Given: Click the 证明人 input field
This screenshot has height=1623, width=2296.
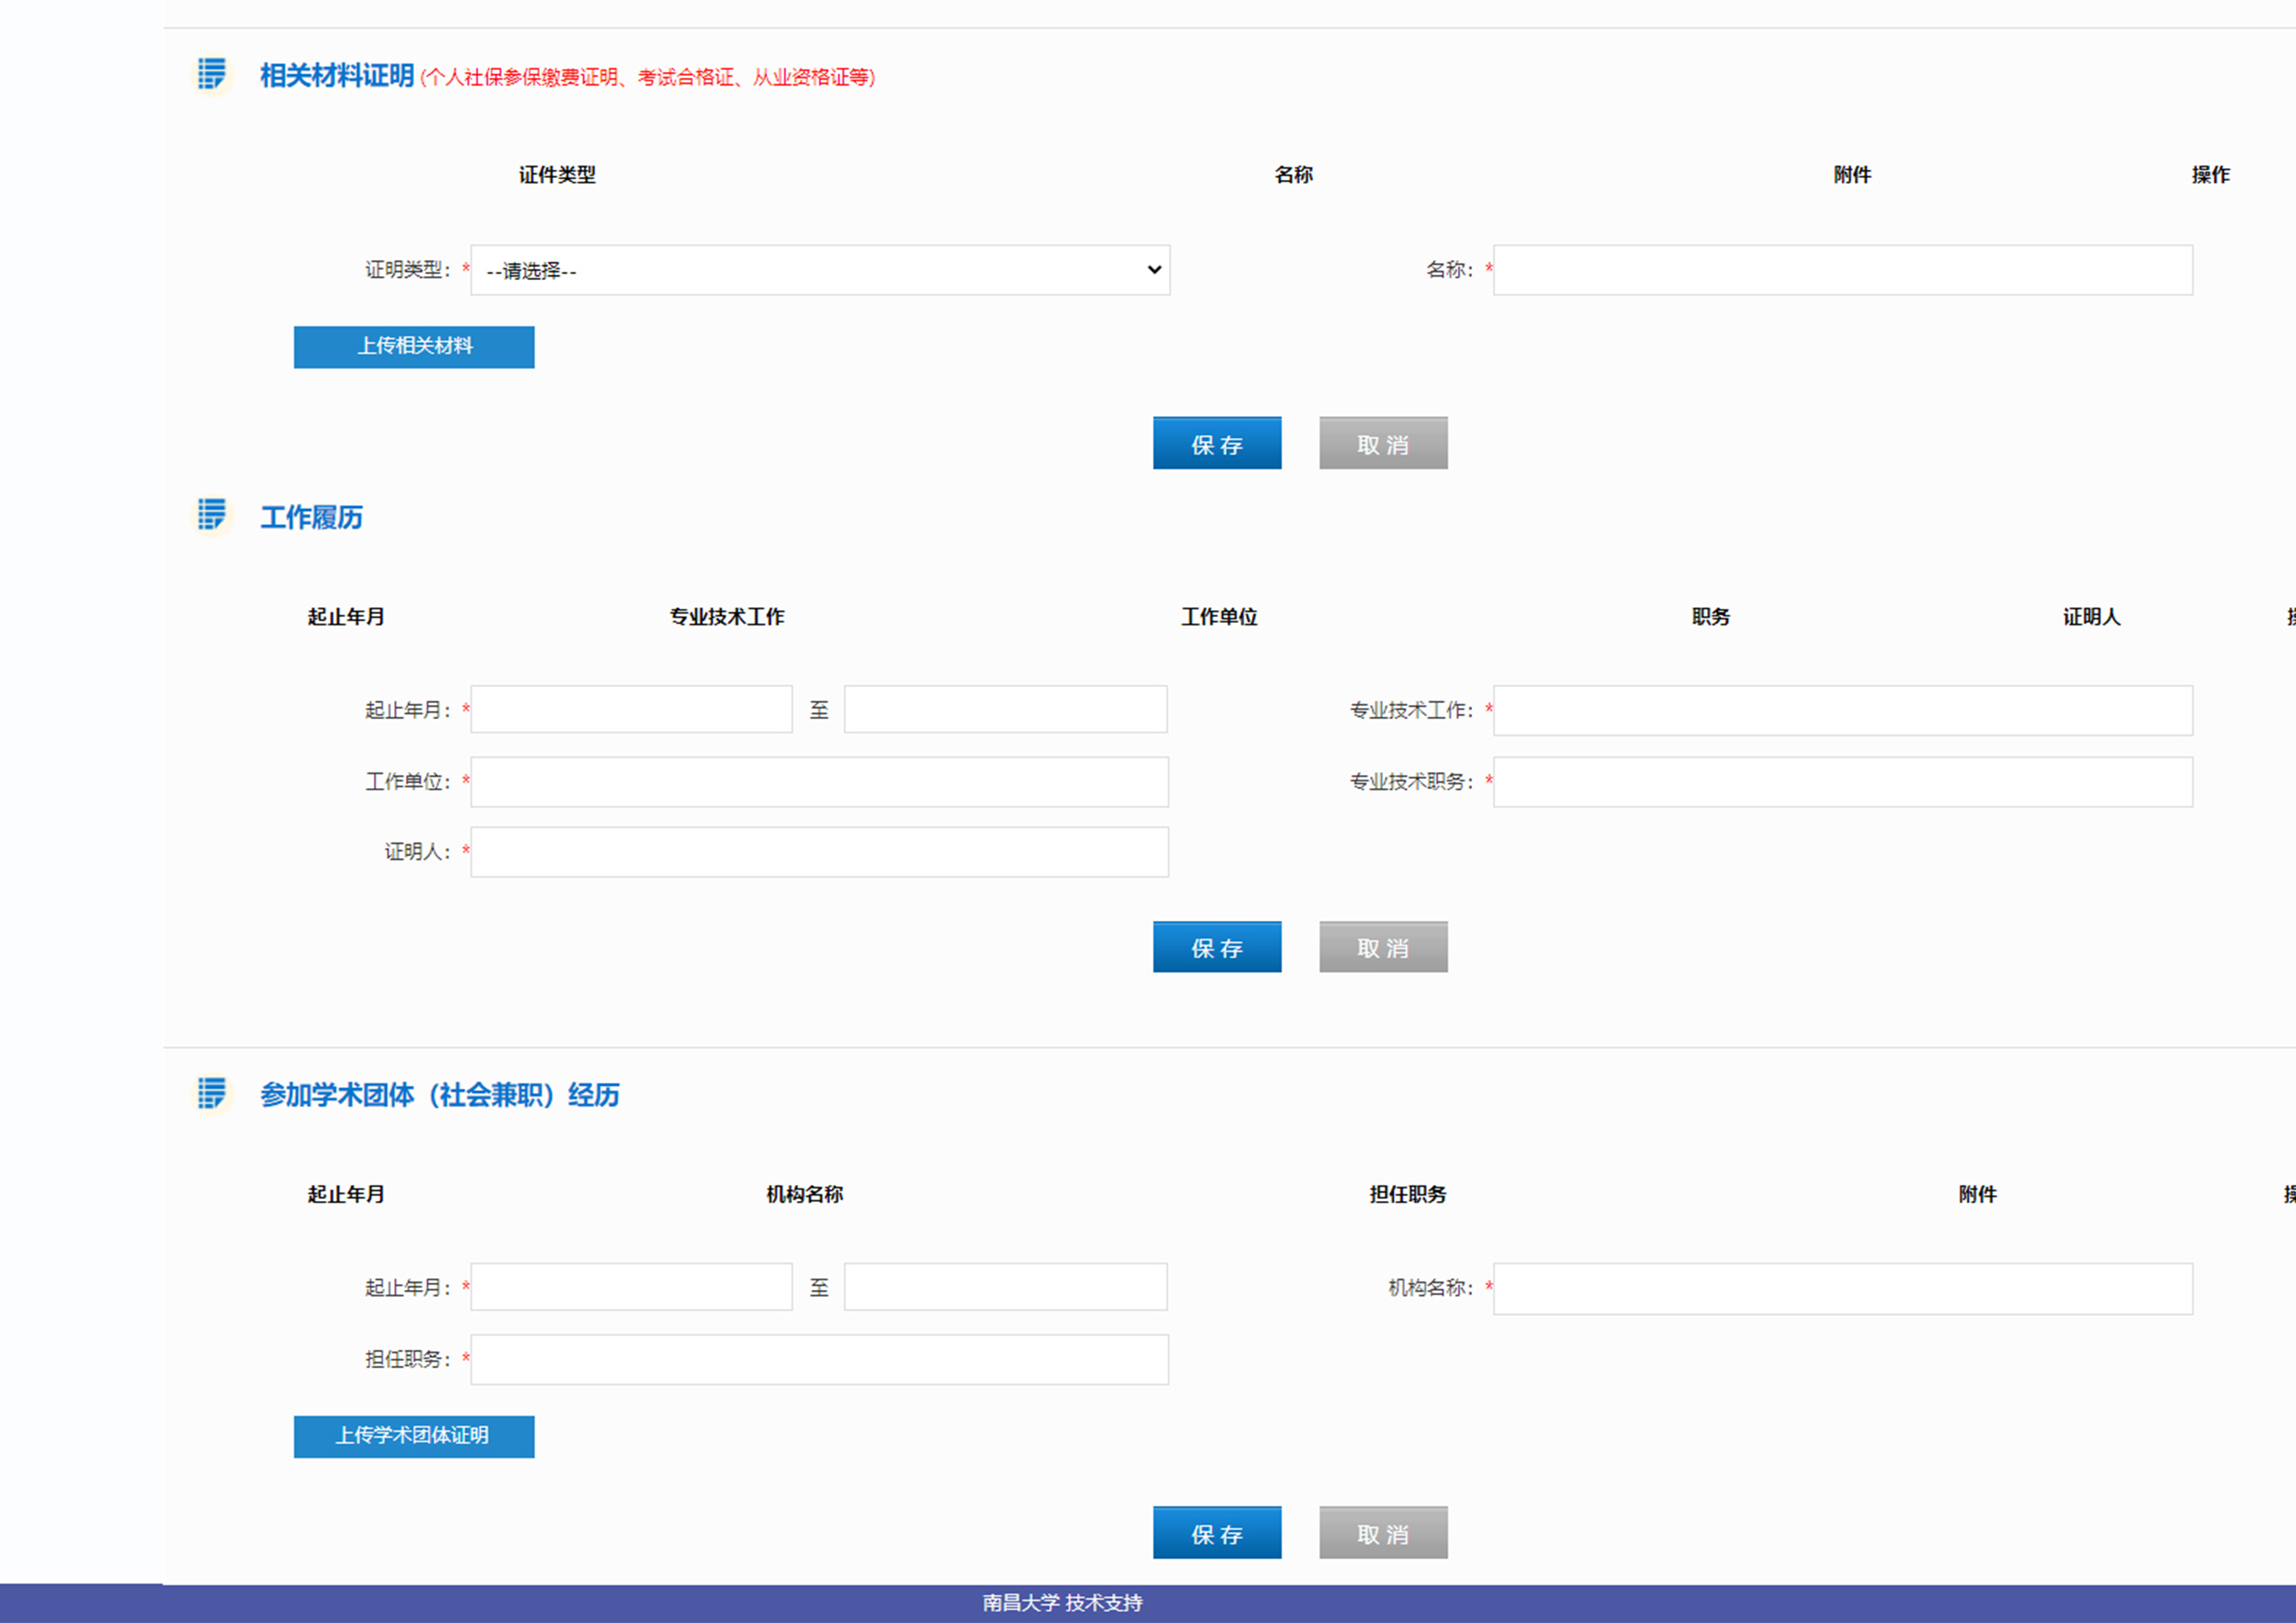Looking at the screenshot, I should (819, 852).
